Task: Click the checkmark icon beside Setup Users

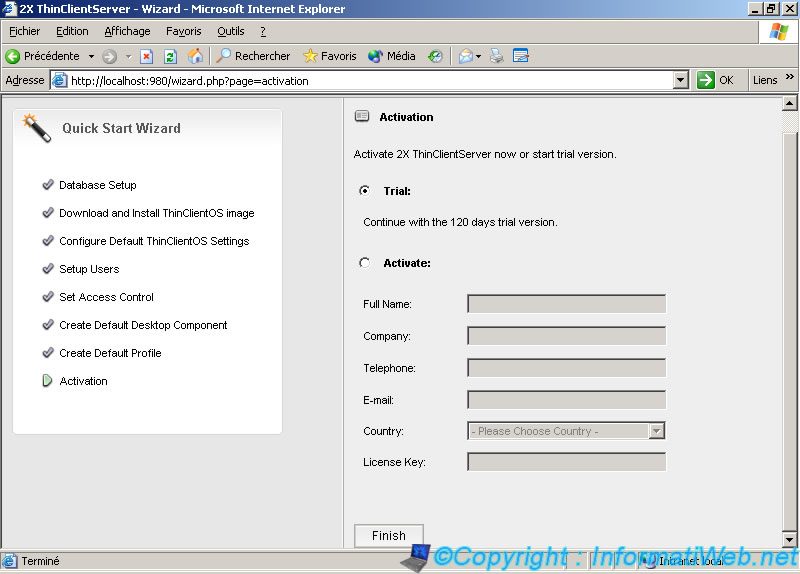Action: tap(48, 268)
